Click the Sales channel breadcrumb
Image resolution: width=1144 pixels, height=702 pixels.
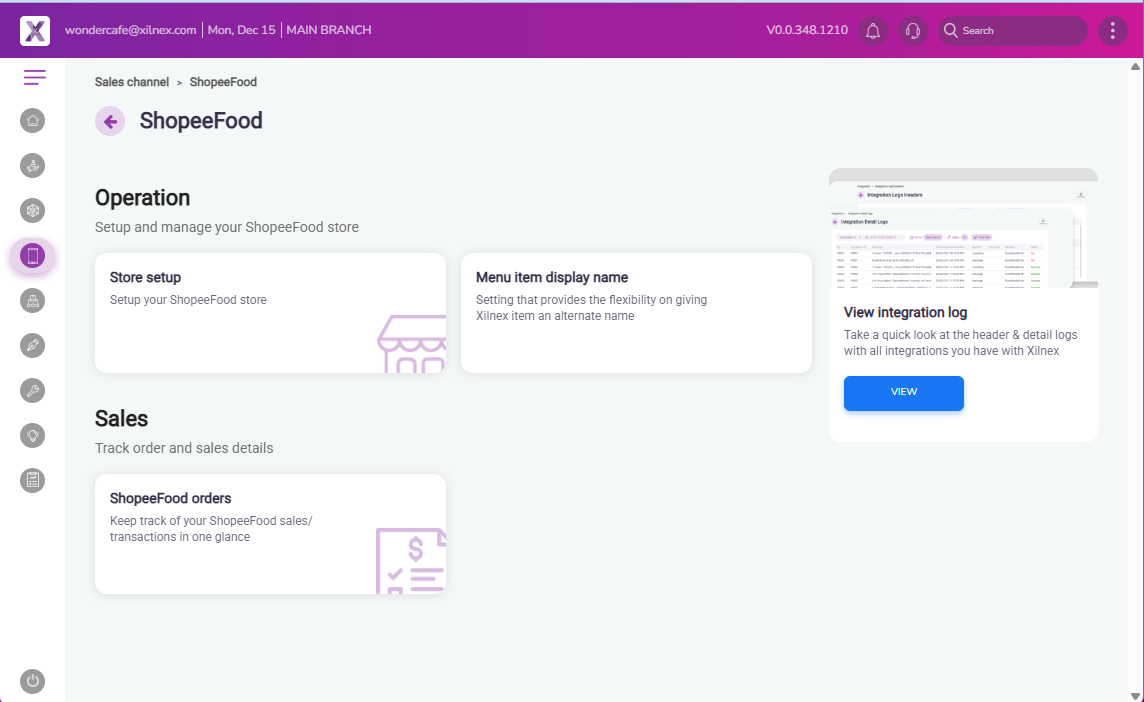pyautogui.click(x=132, y=82)
